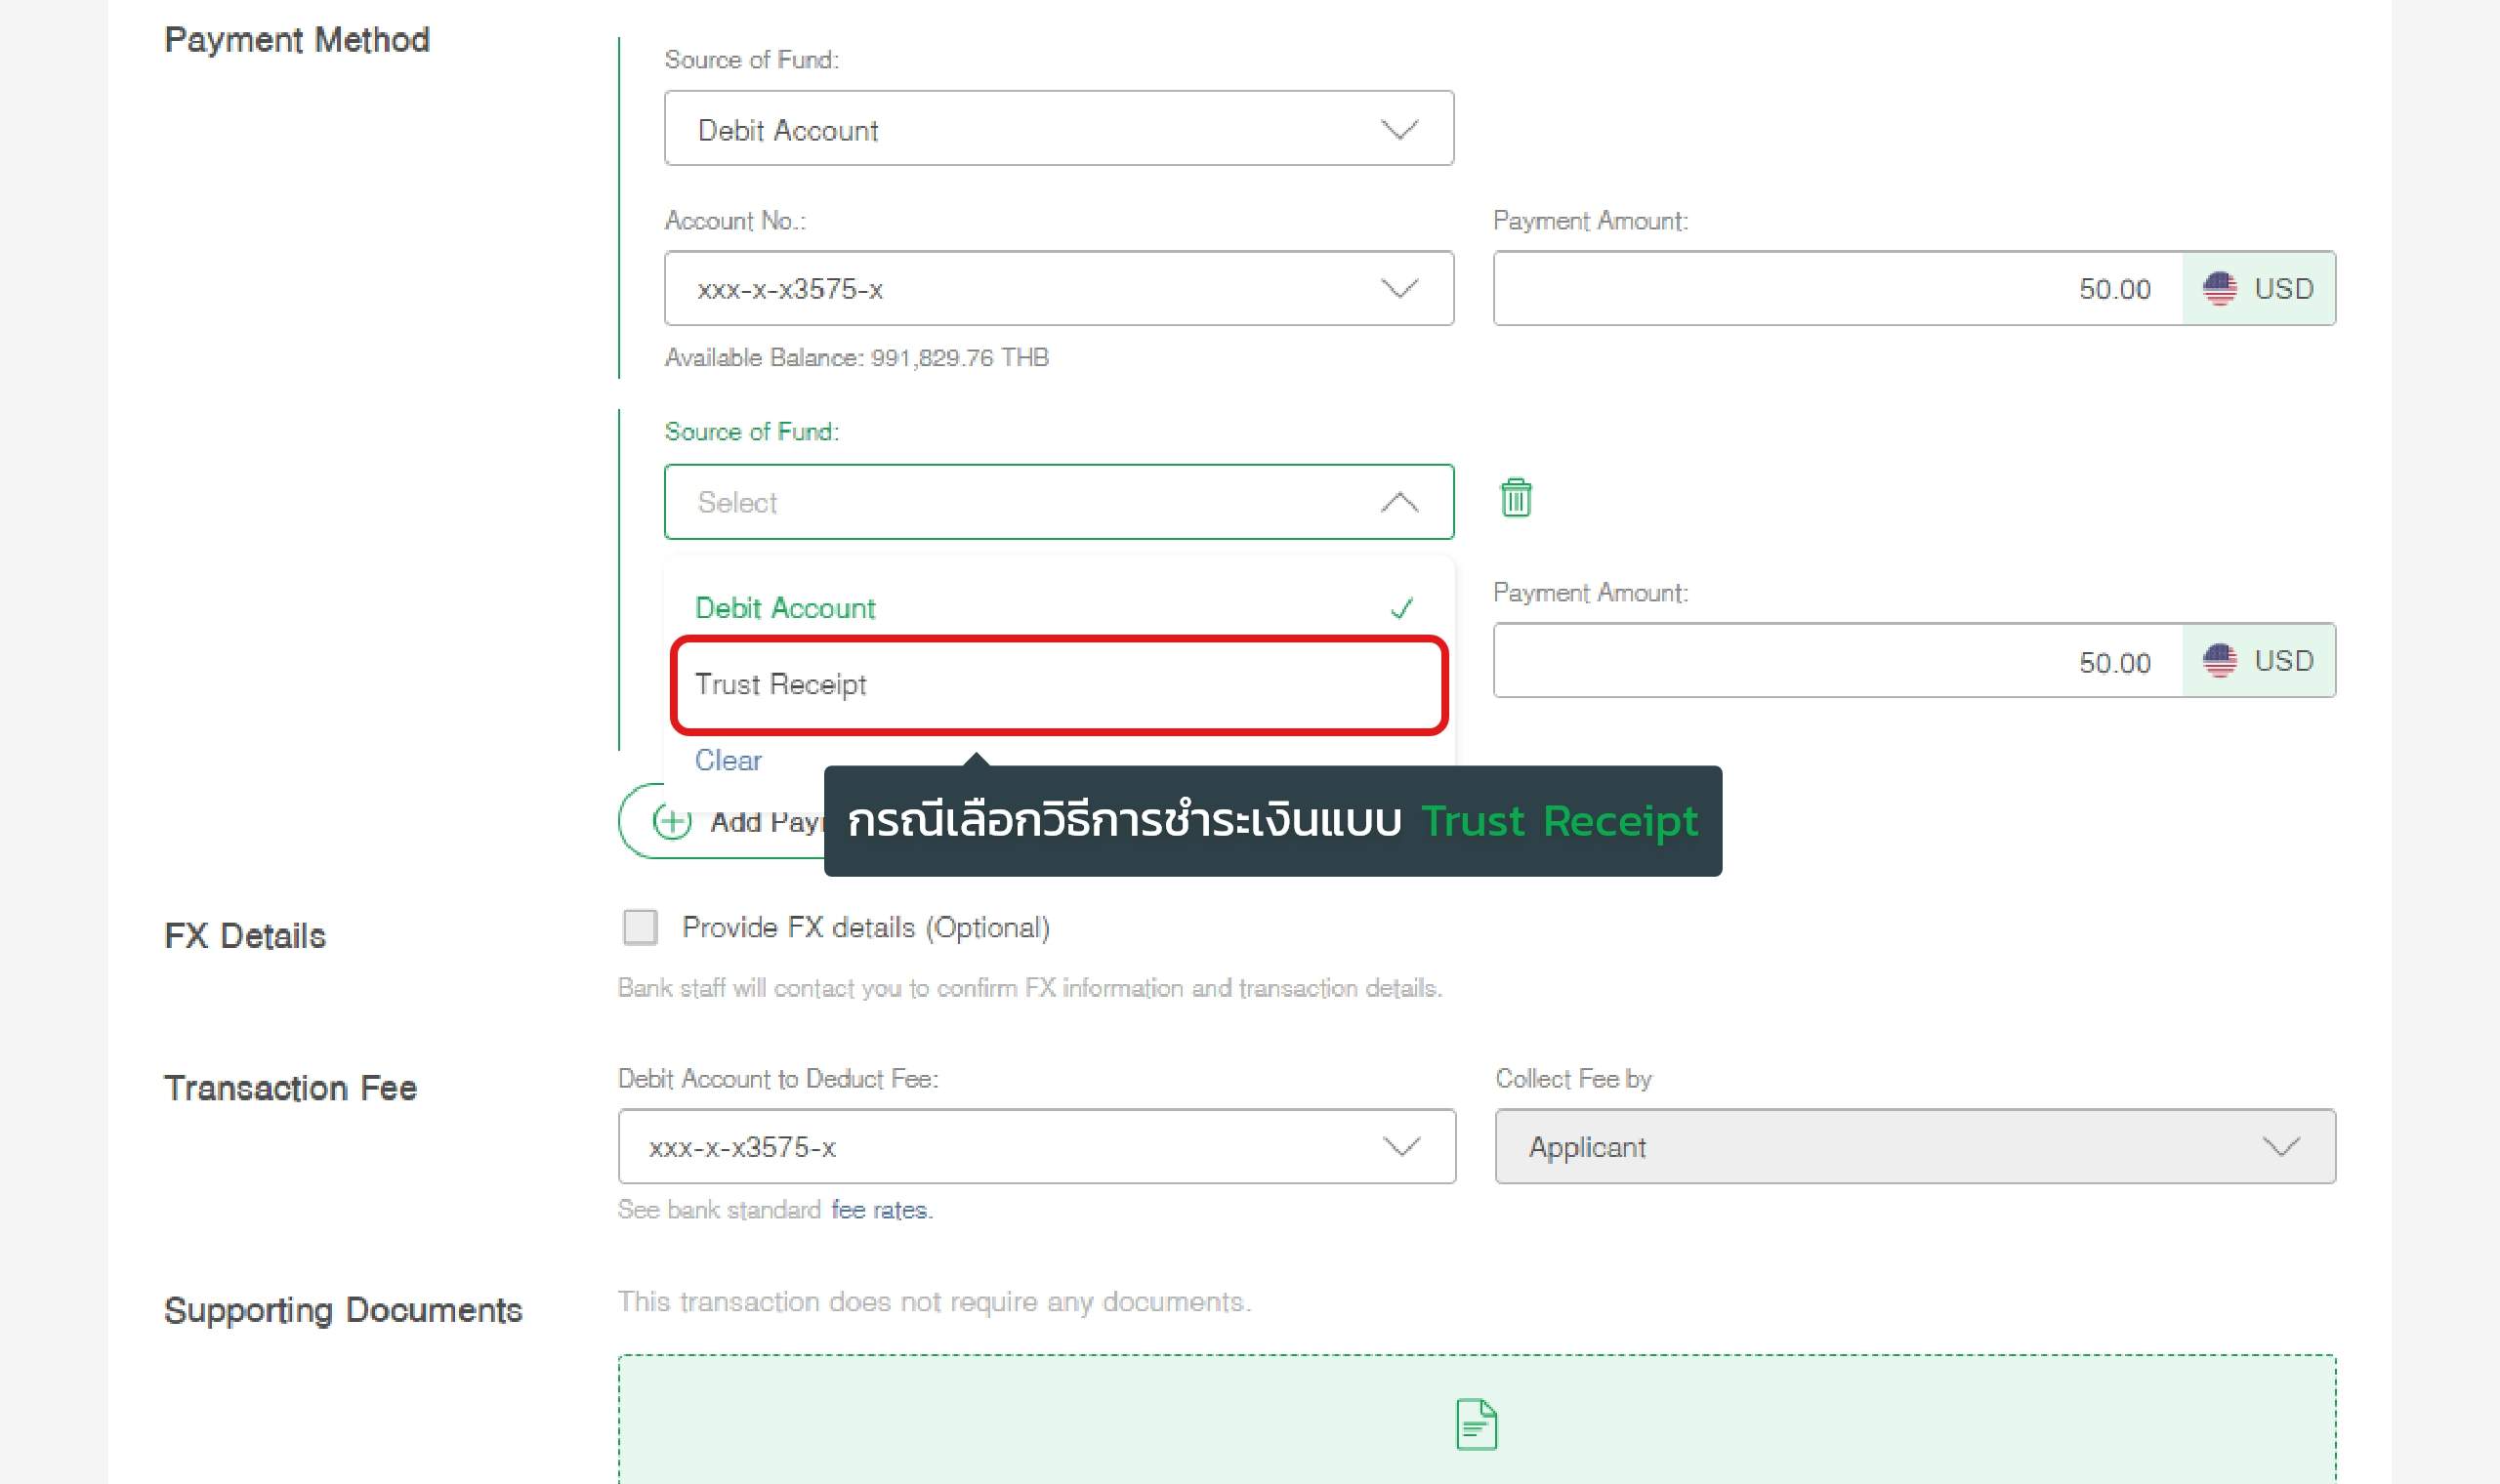Image resolution: width=2500 pixels, height=1484 pixels.
Task: Click the trash icon beside the second Source of Fund
Action: tap(1515, 497)
